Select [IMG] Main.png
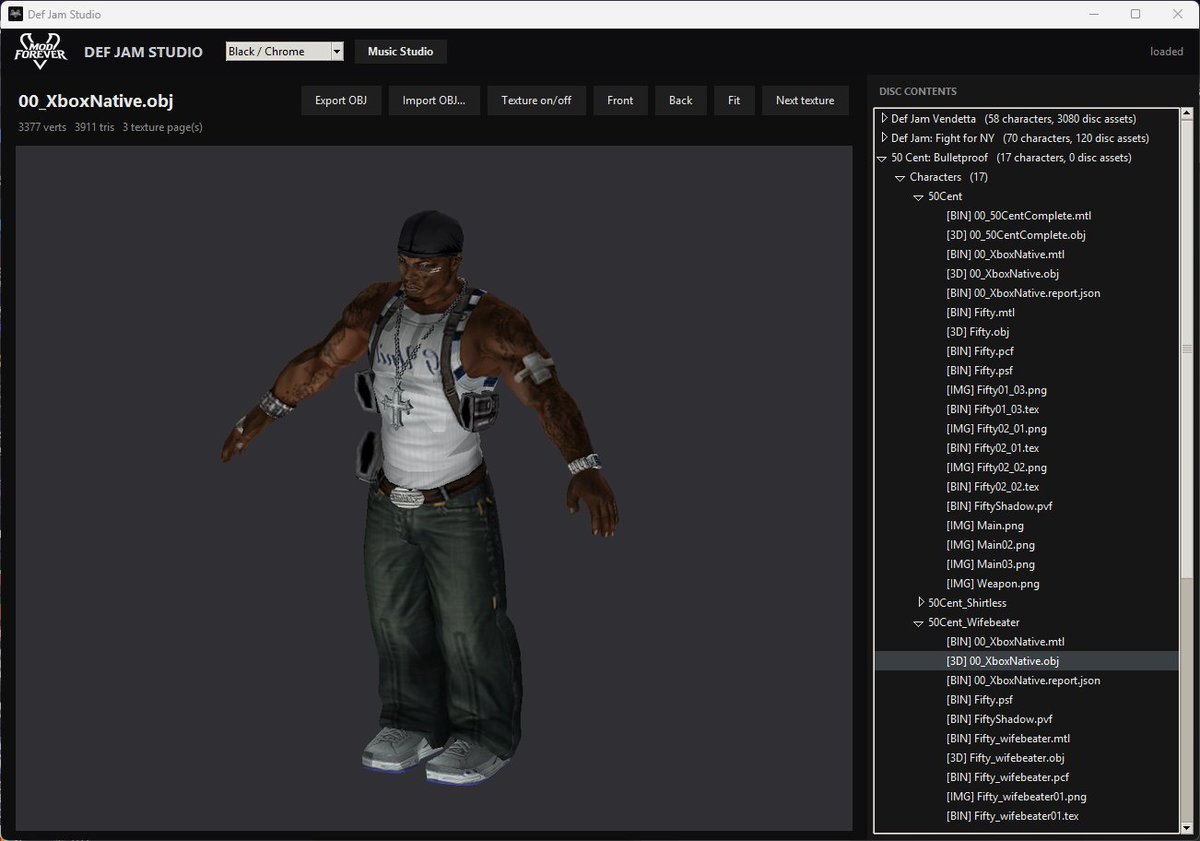 click(x=985, y=525)
